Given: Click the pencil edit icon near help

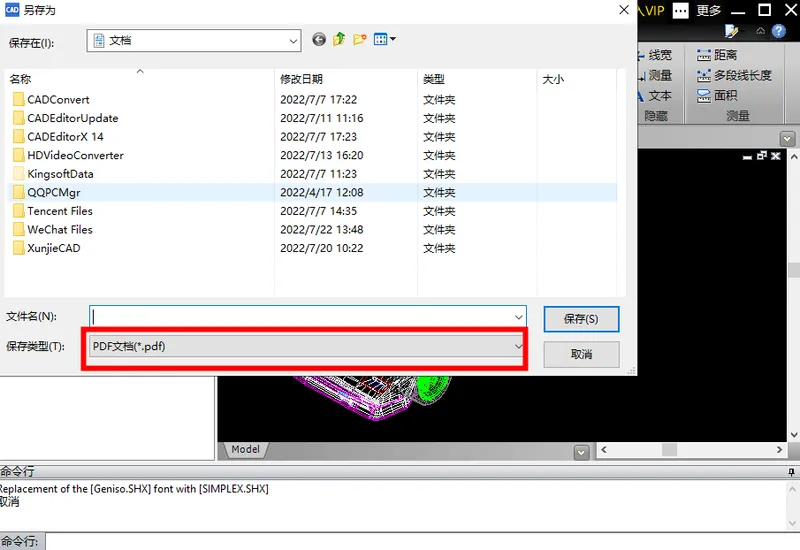Looking at the screenshot, I should 732,32.
